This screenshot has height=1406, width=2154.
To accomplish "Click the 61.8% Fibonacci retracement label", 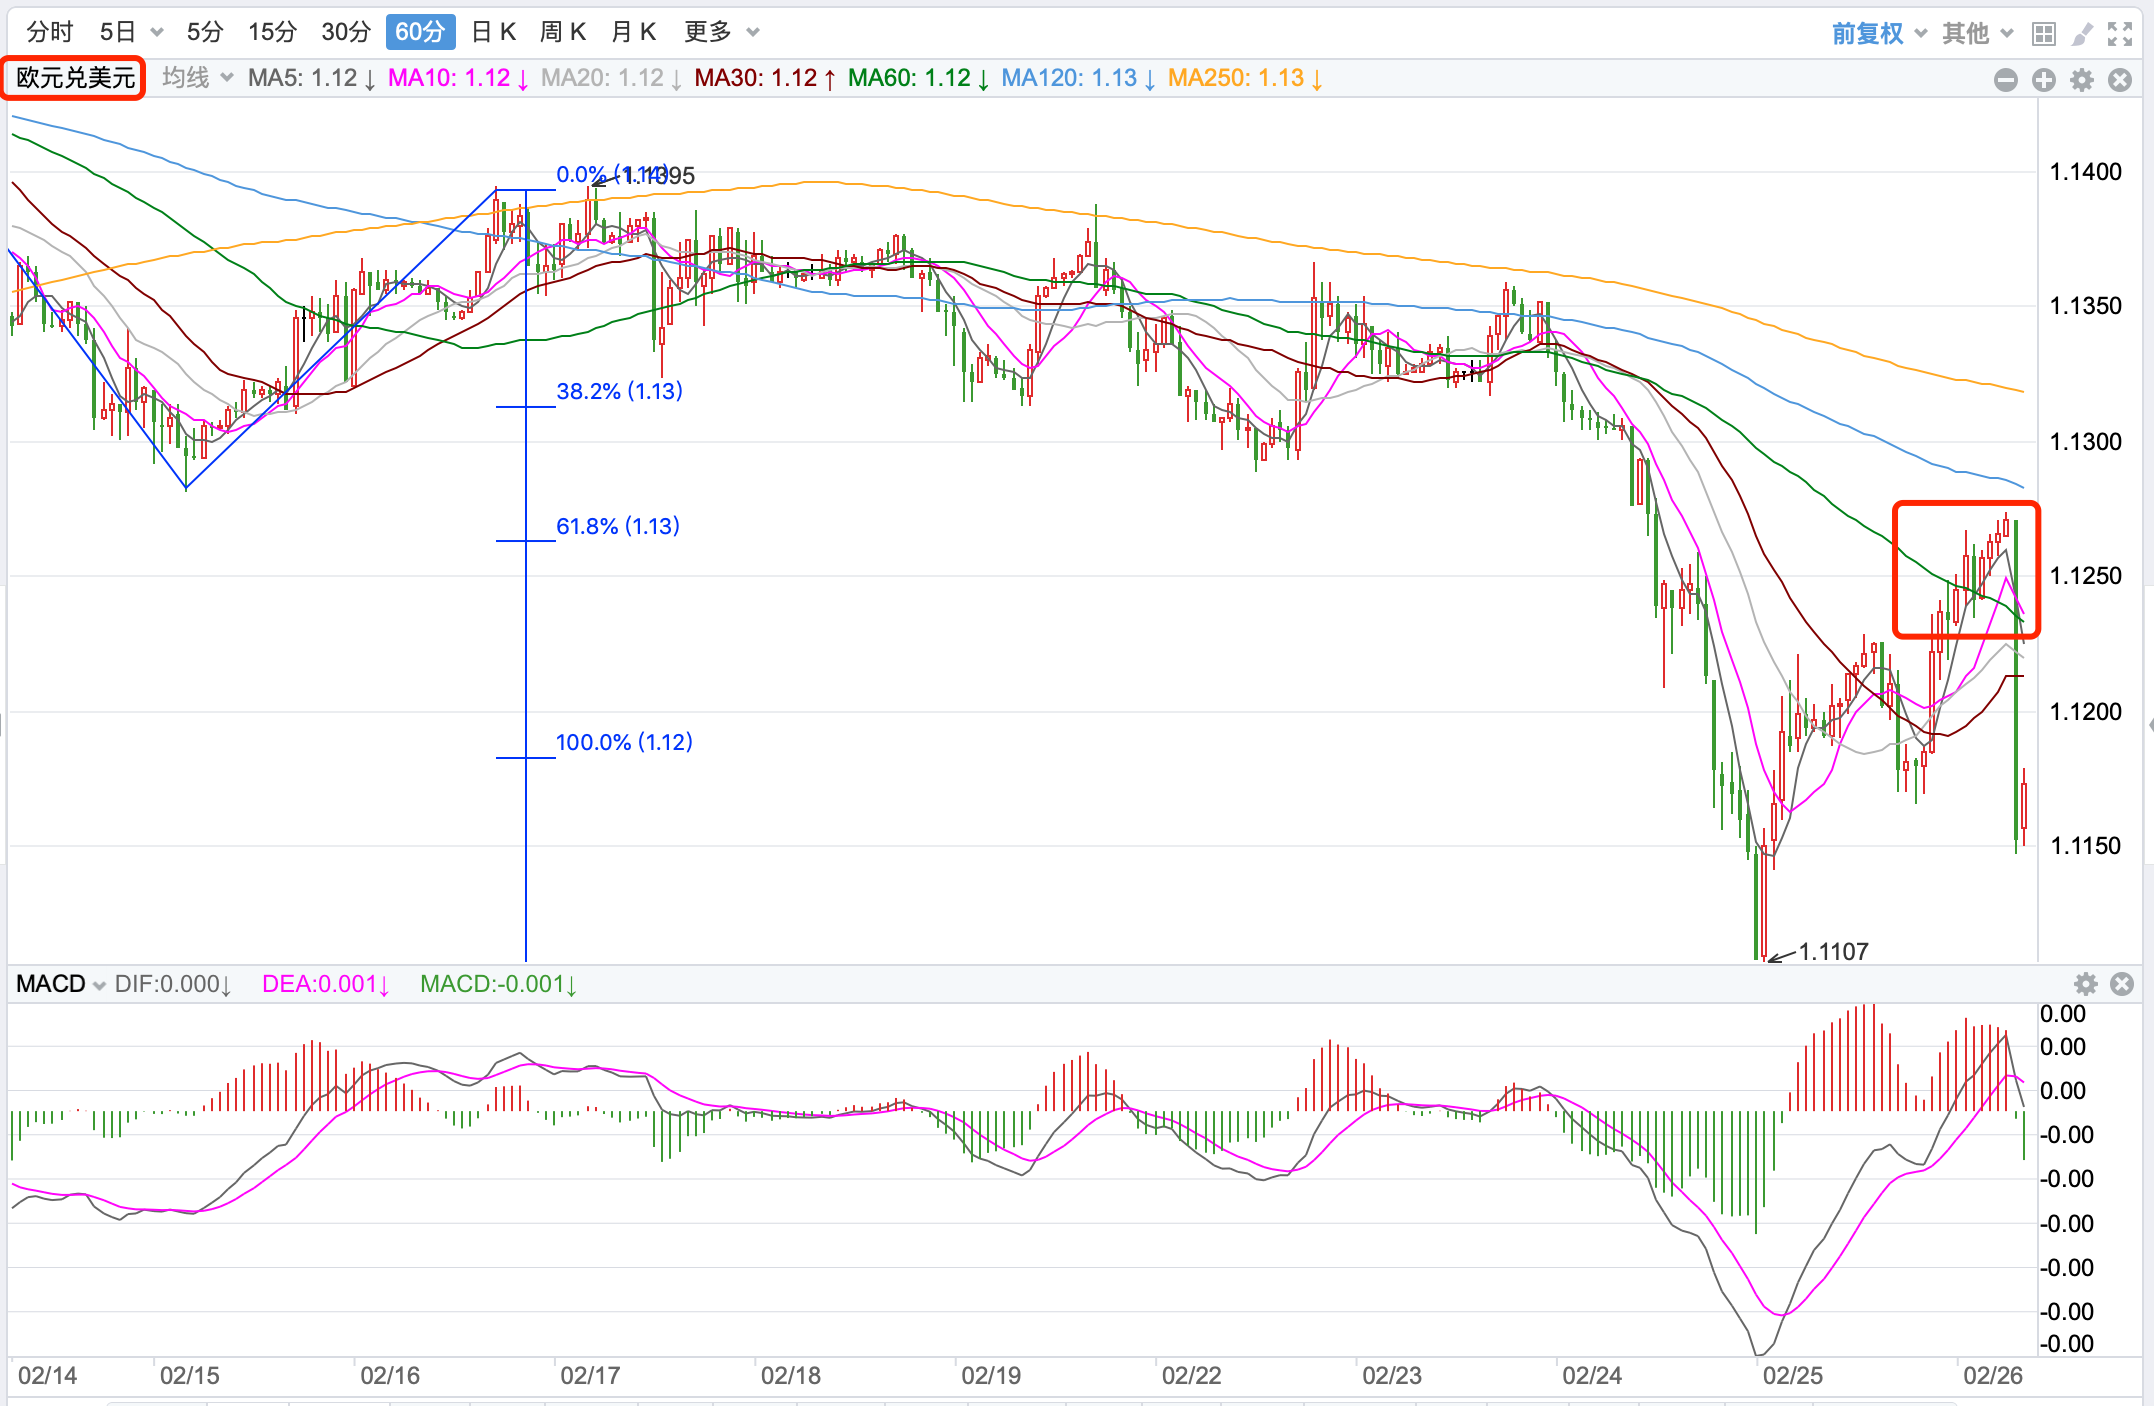I will 617,526.
